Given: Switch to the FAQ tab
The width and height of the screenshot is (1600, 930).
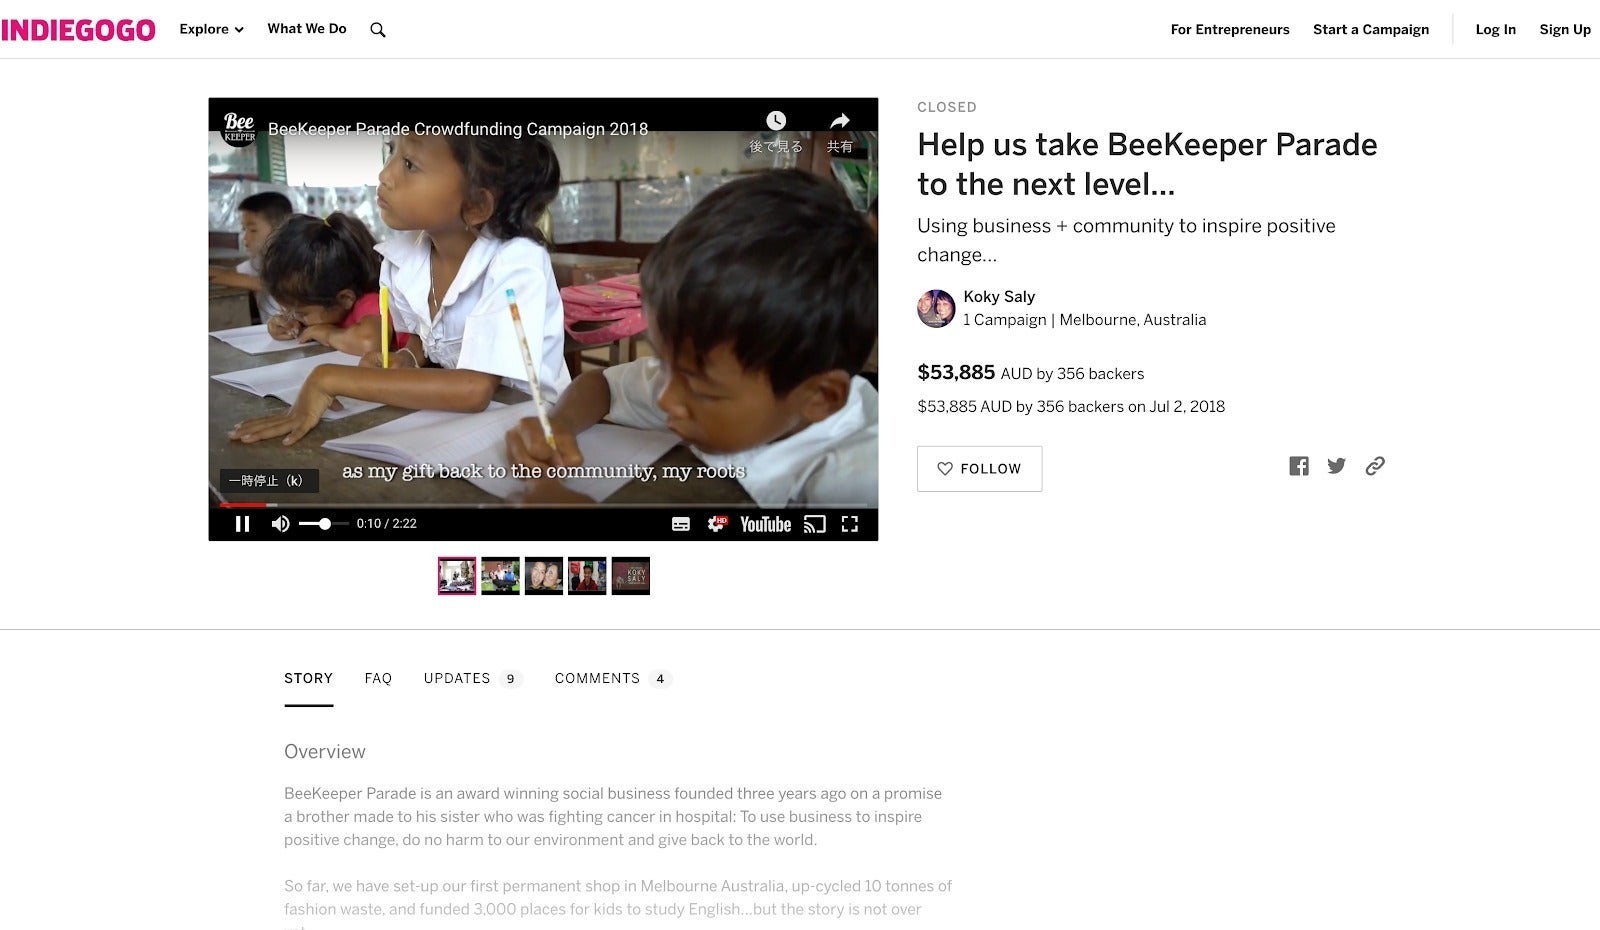Looking at the screenshot, I should 378,679.
